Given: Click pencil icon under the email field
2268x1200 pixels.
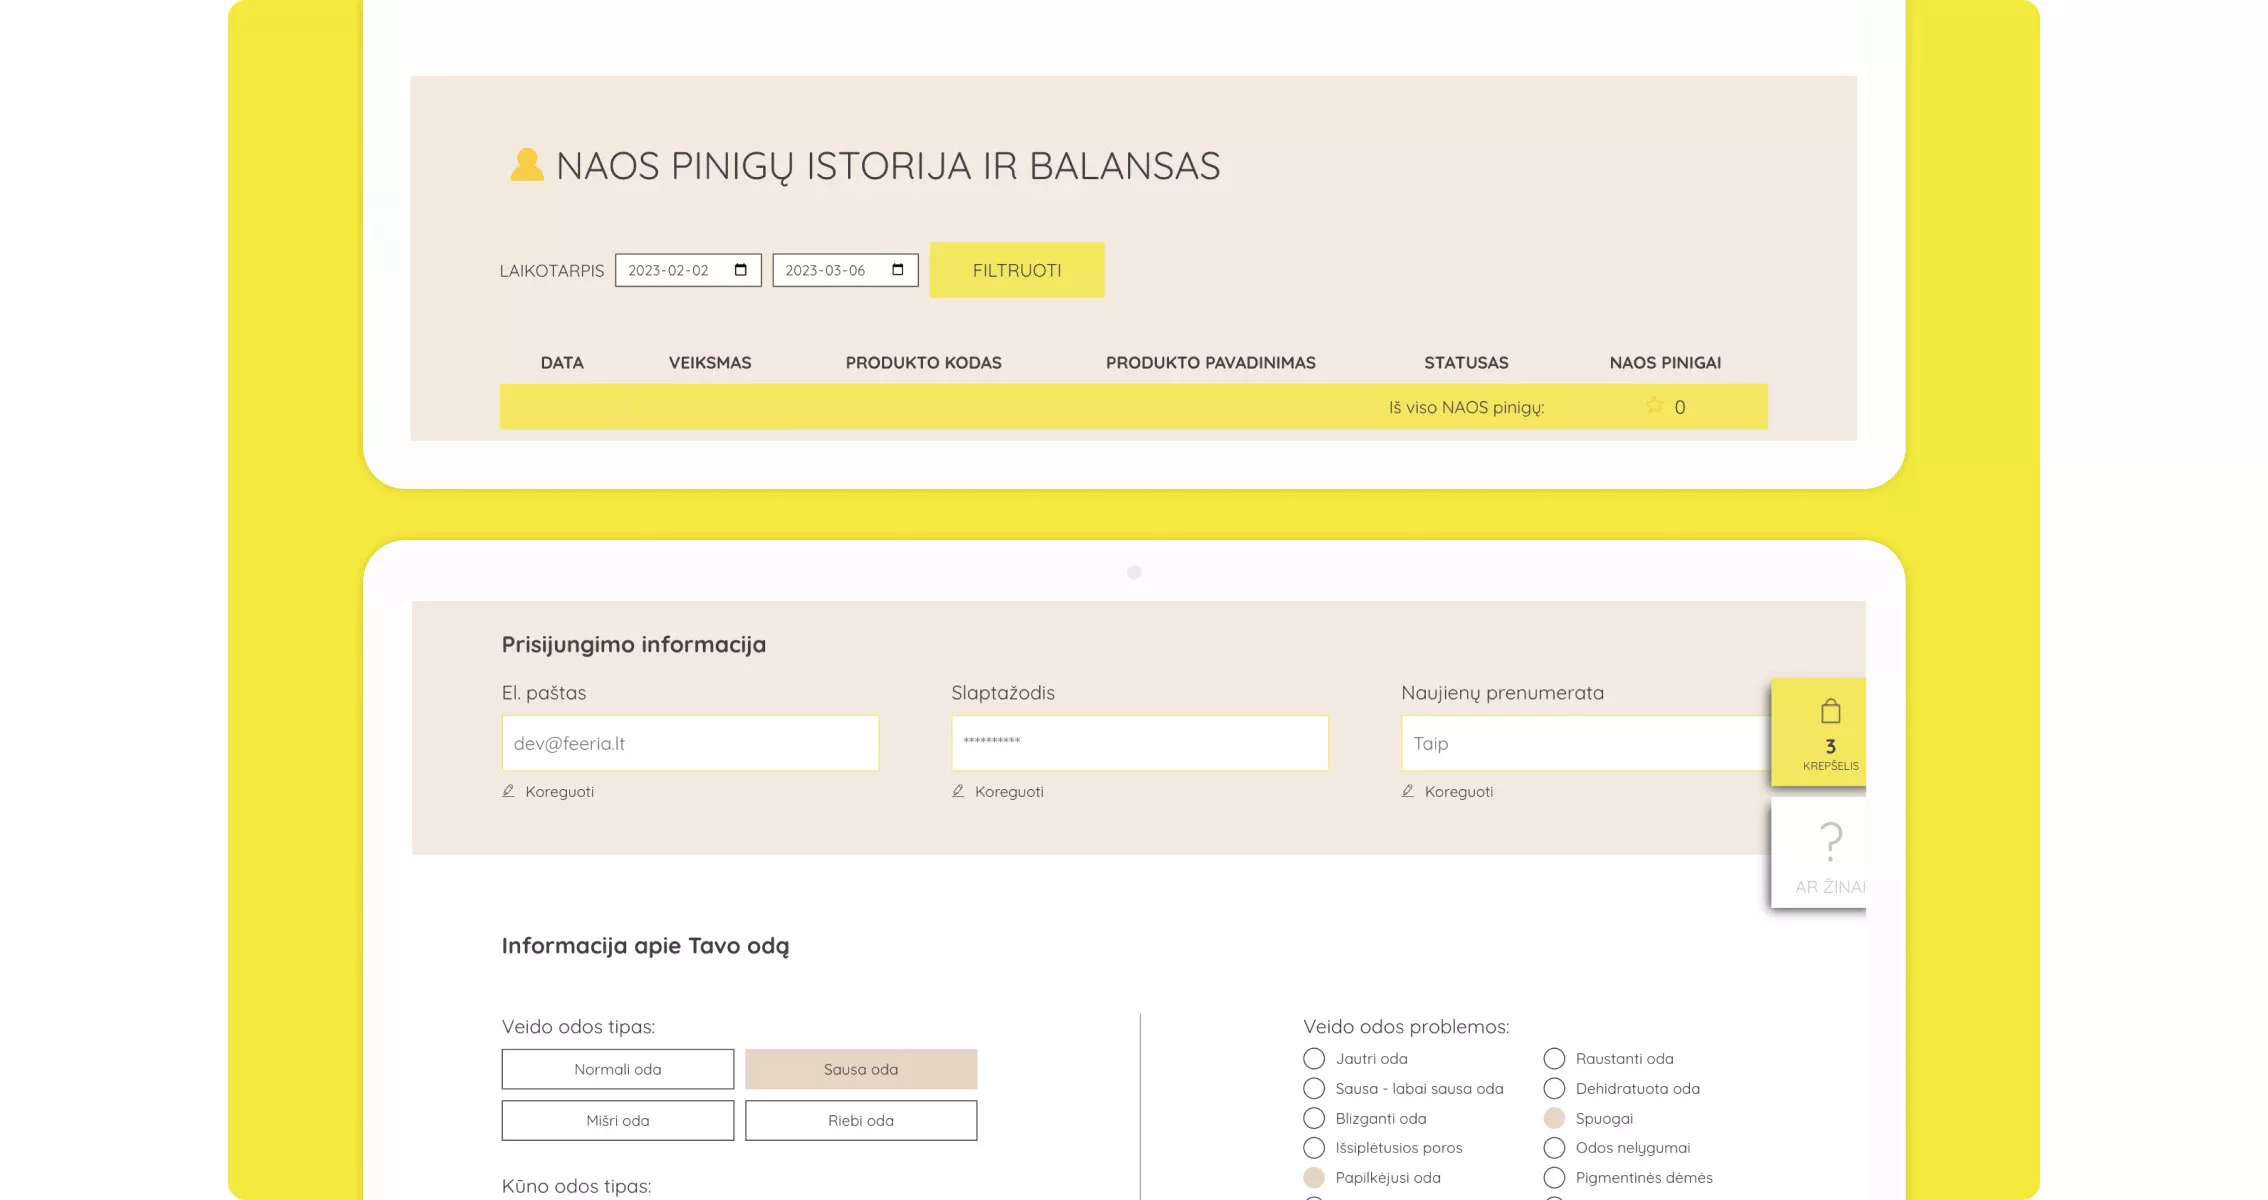Looking at the screenshot, I should [508, 791].
